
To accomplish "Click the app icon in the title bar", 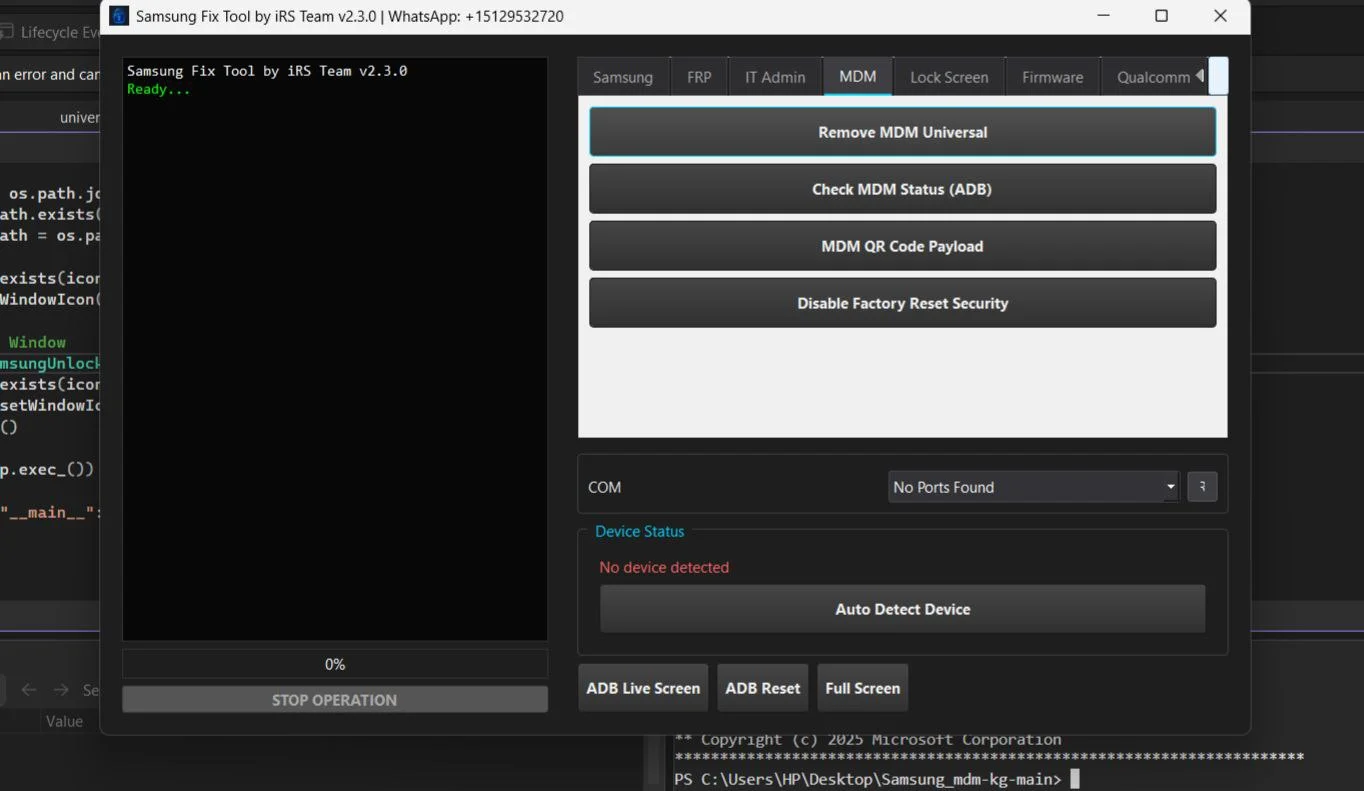I will (x=119, y=16).
